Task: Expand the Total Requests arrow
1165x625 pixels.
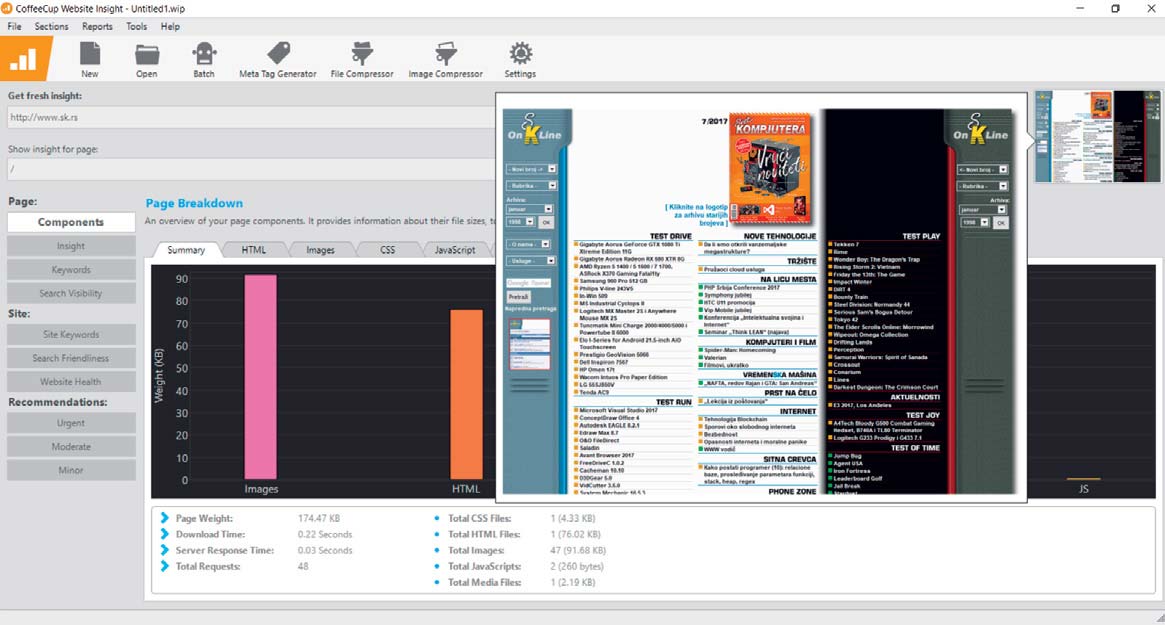Action: point(164,566)
